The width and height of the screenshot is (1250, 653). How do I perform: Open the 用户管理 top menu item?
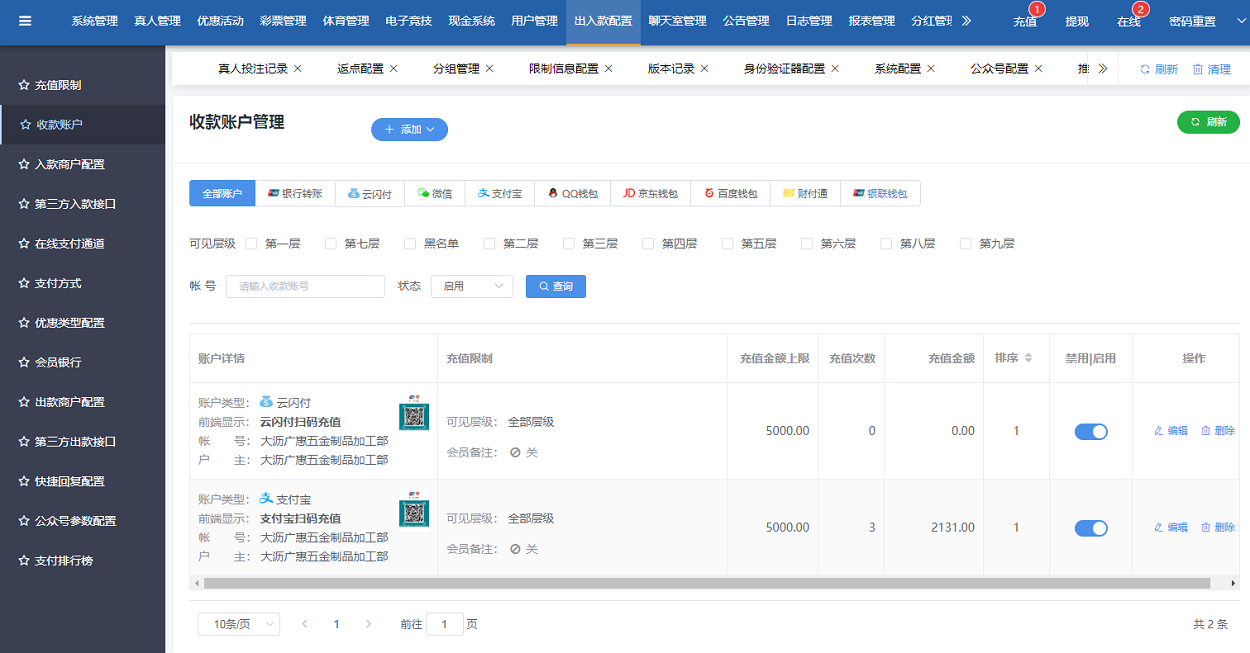(534, 21)
